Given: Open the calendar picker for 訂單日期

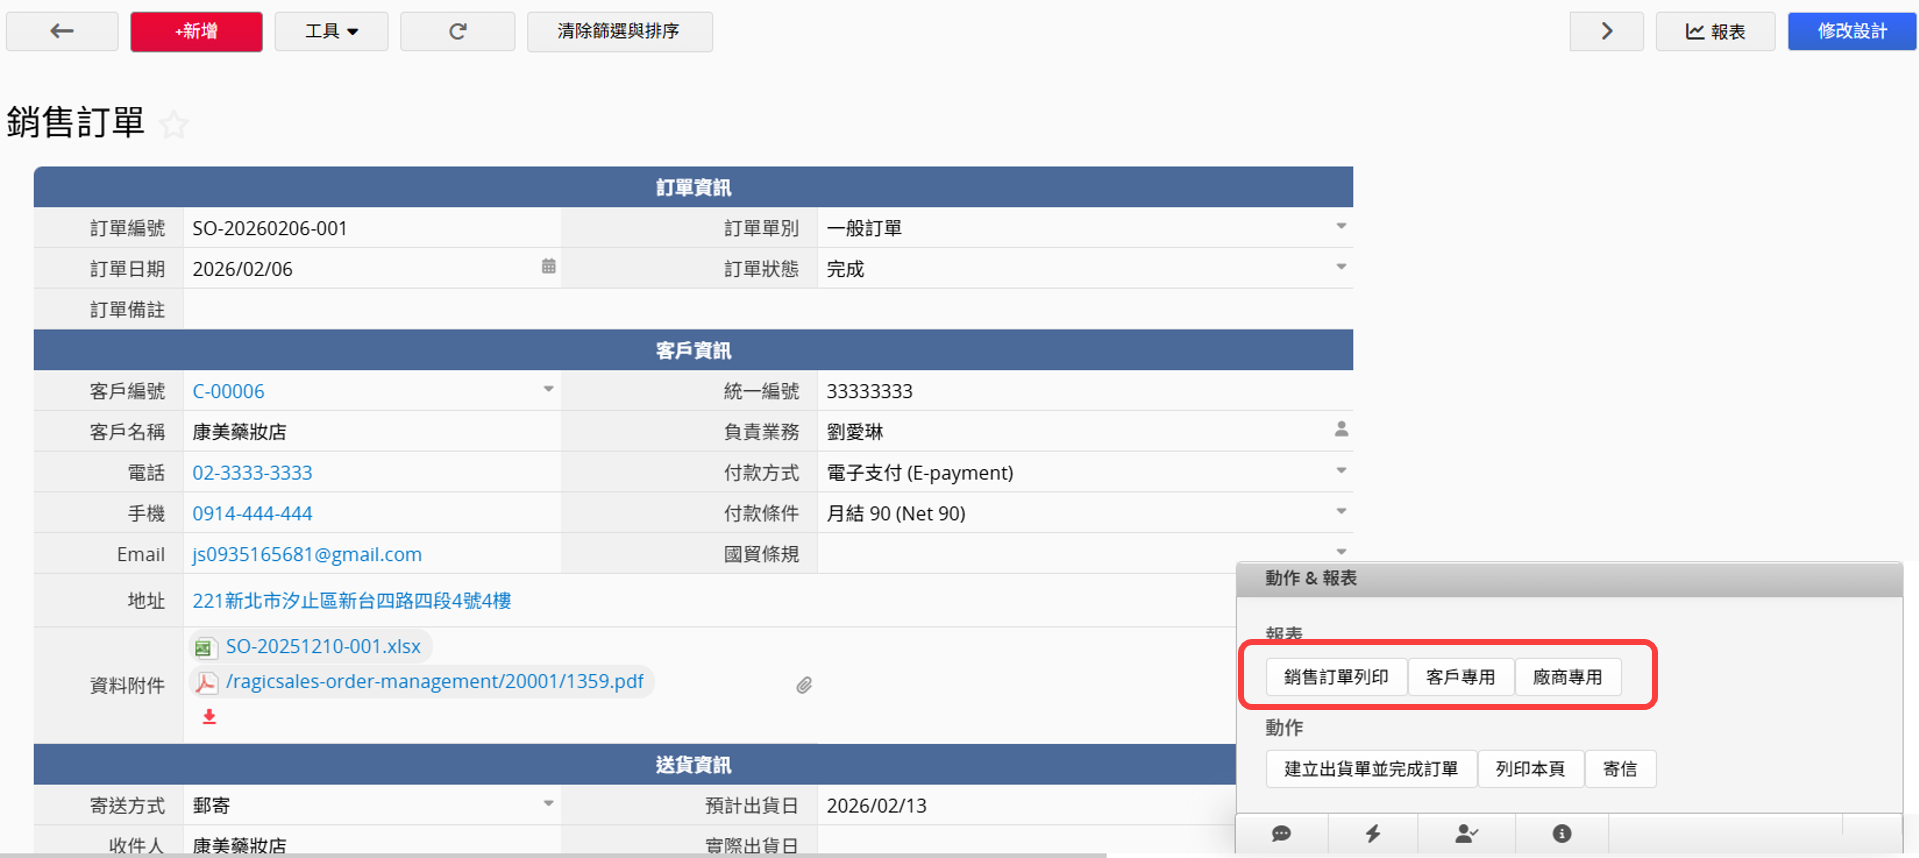Looking at the screenshot, I should tap(548, 267).
